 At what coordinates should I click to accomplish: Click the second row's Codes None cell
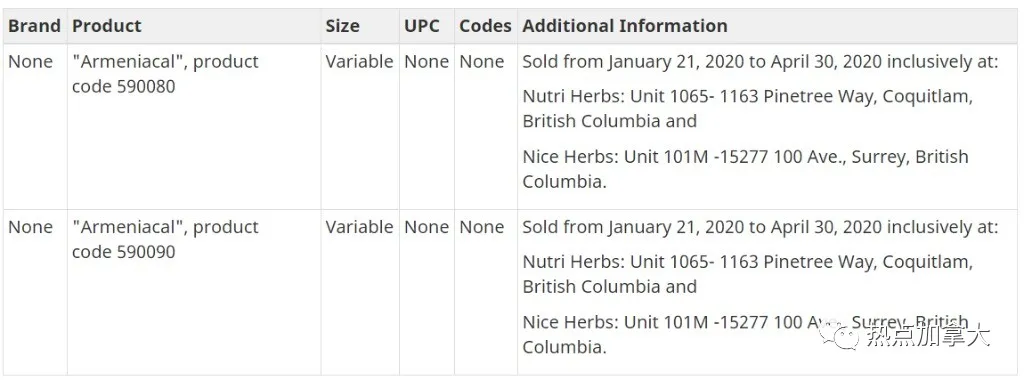coord(485,293)
